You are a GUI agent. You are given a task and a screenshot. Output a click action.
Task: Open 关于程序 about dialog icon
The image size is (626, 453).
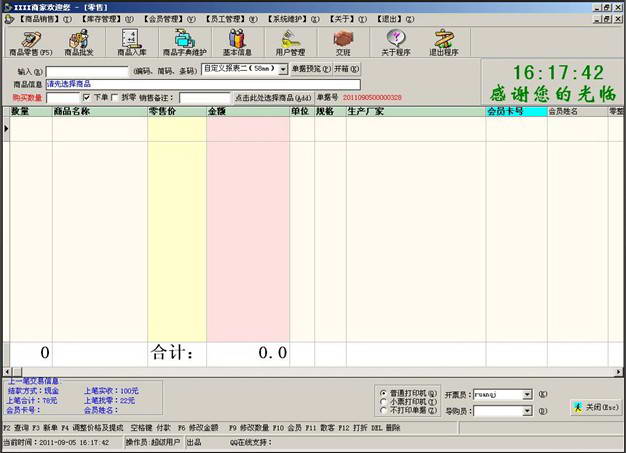(x=396, y=43)
